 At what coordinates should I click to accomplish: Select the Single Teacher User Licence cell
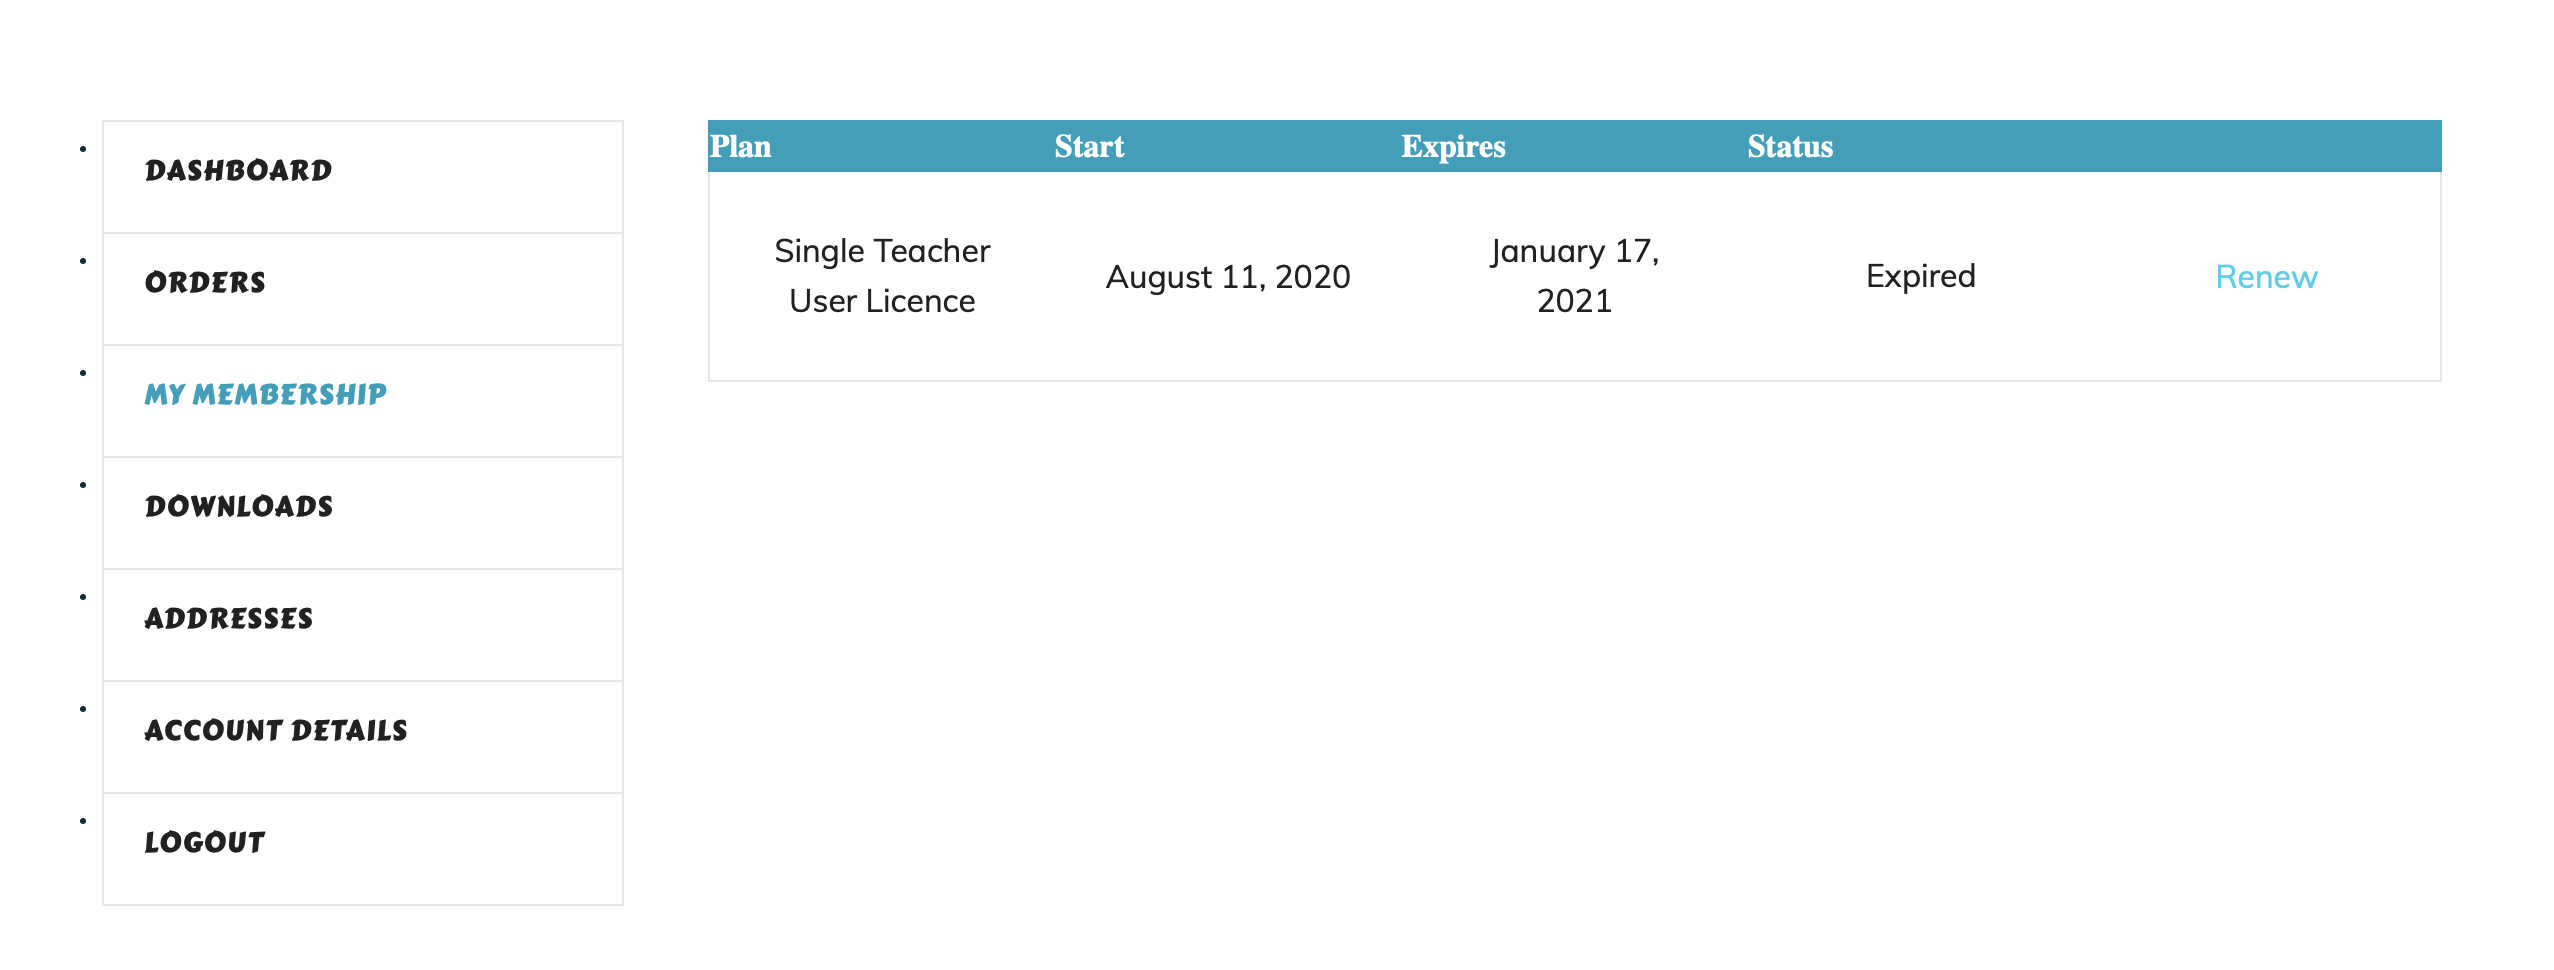point(881,276)
